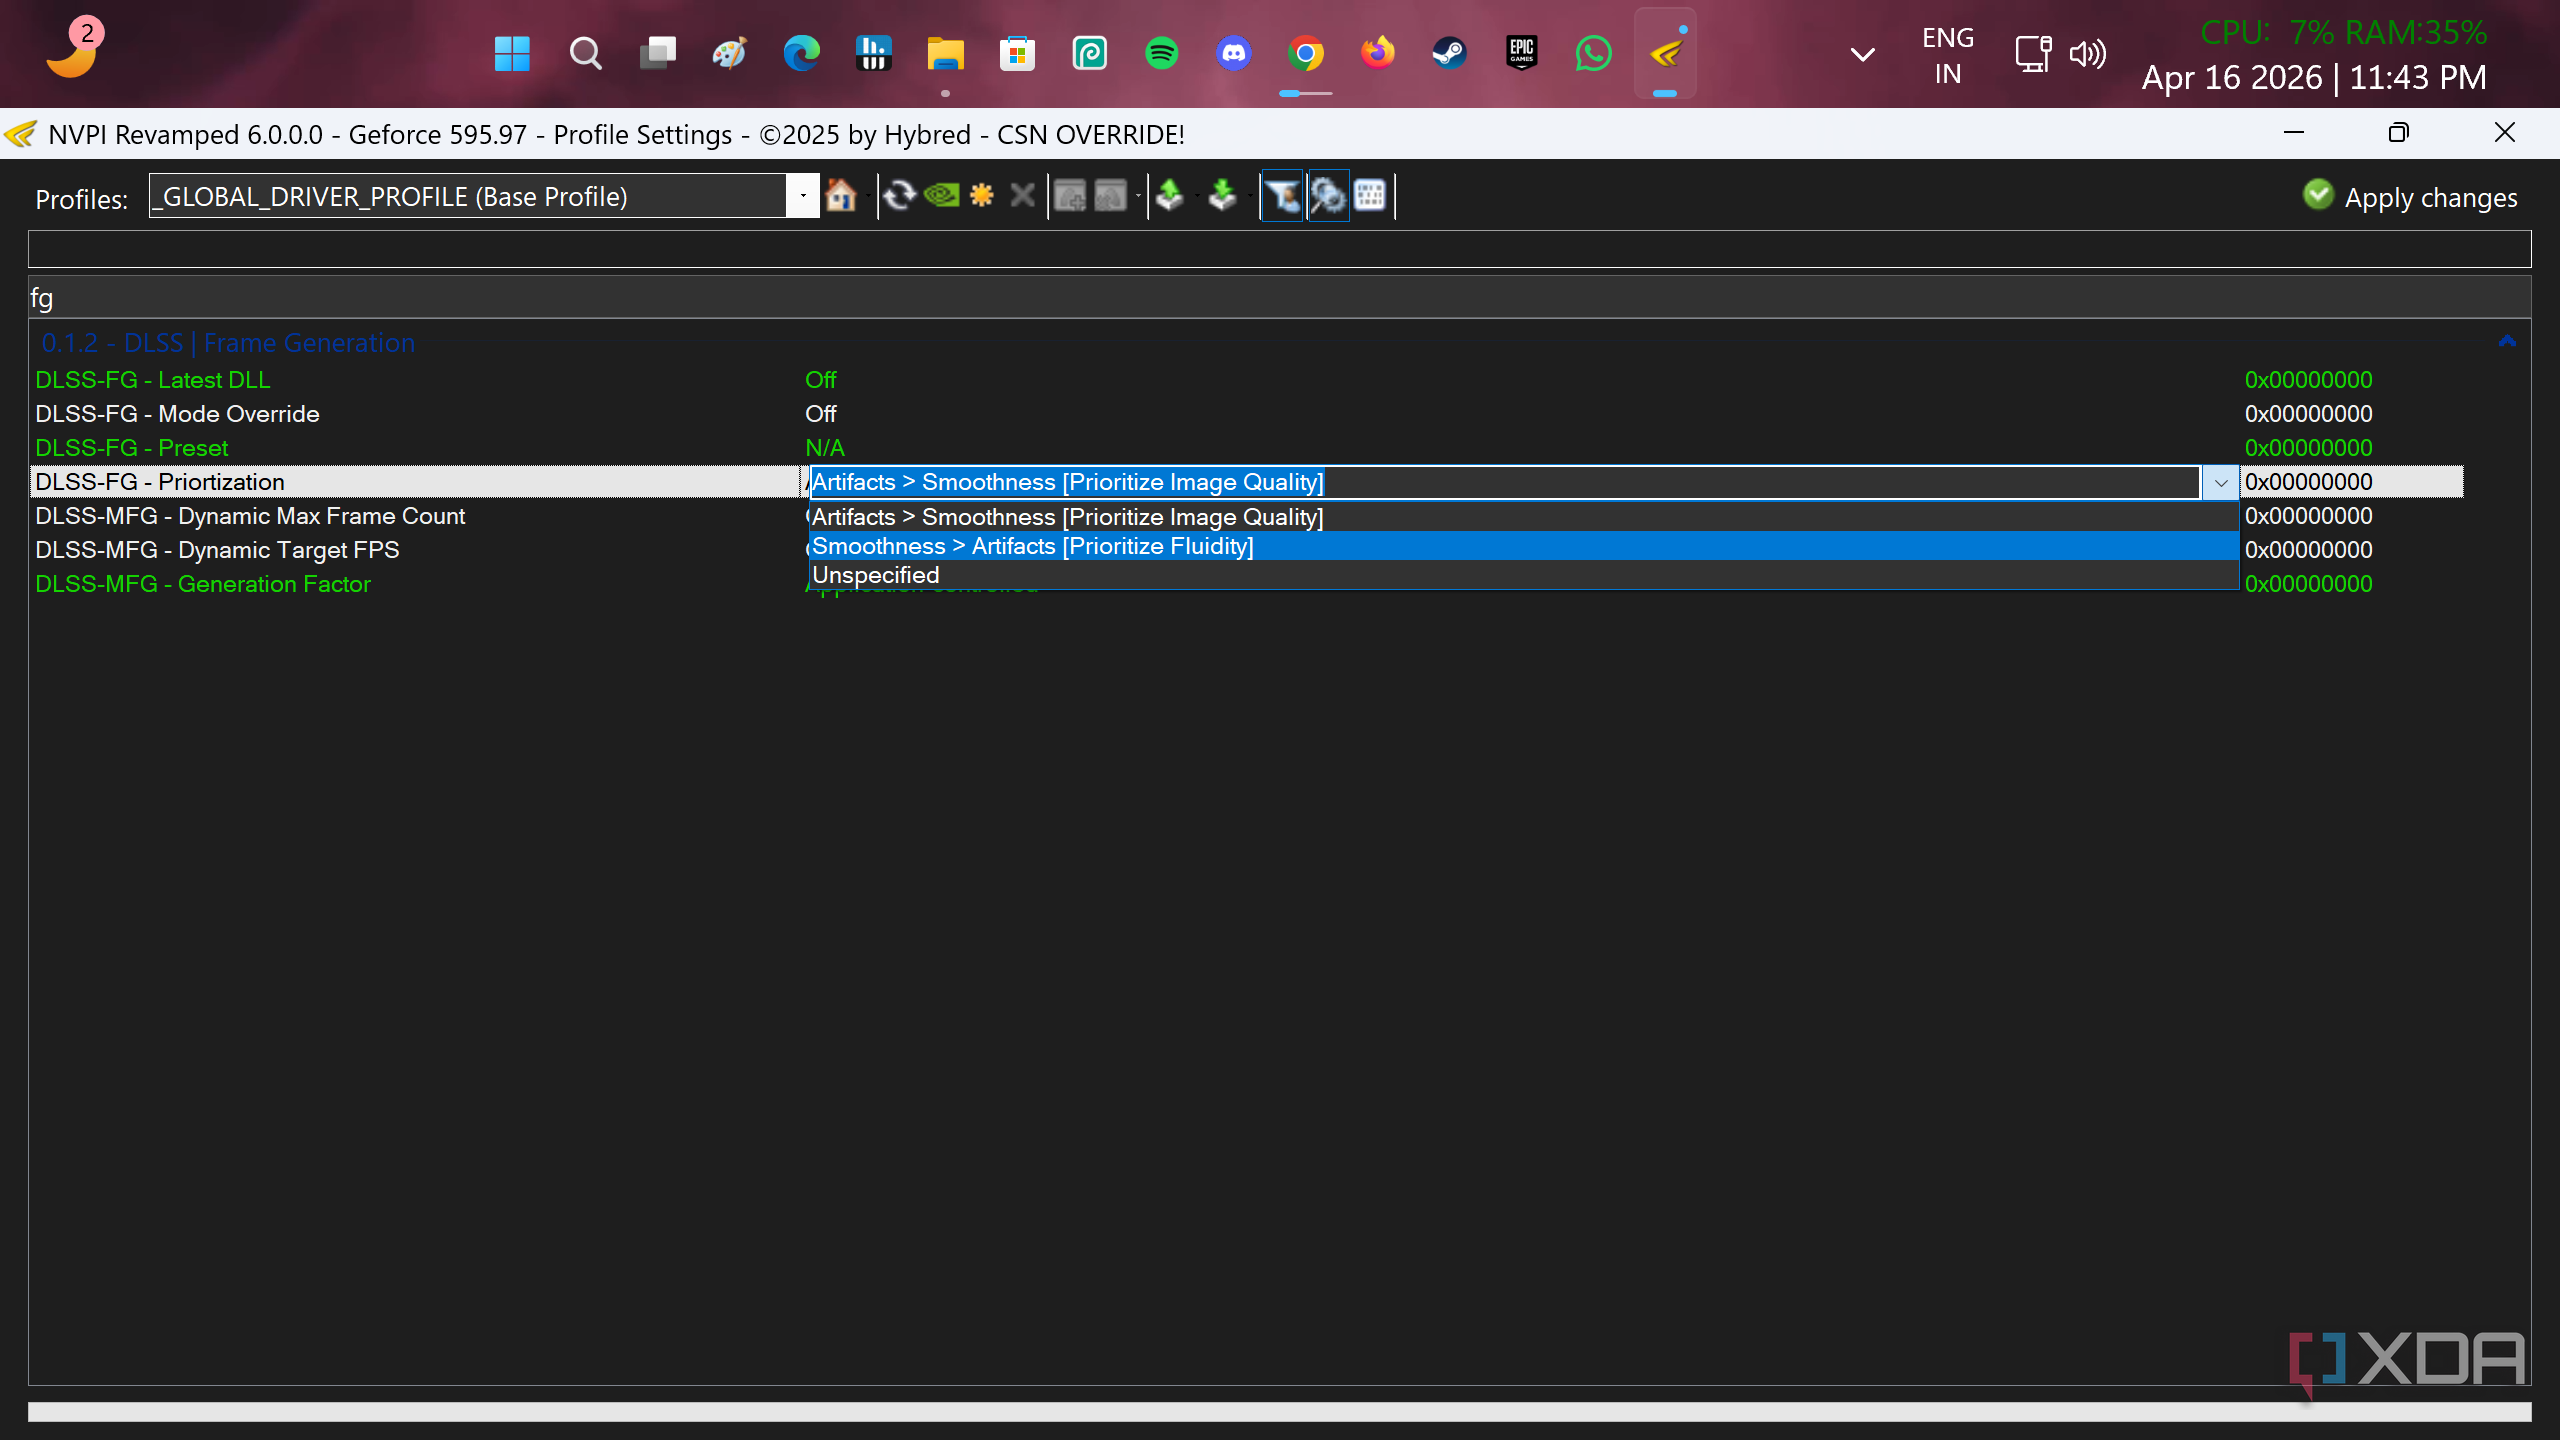Select the DLSS-MFG - Dynamic Max Frame Count row
Viewport: 2560px width, 1440px height.
tap(250, 516)
